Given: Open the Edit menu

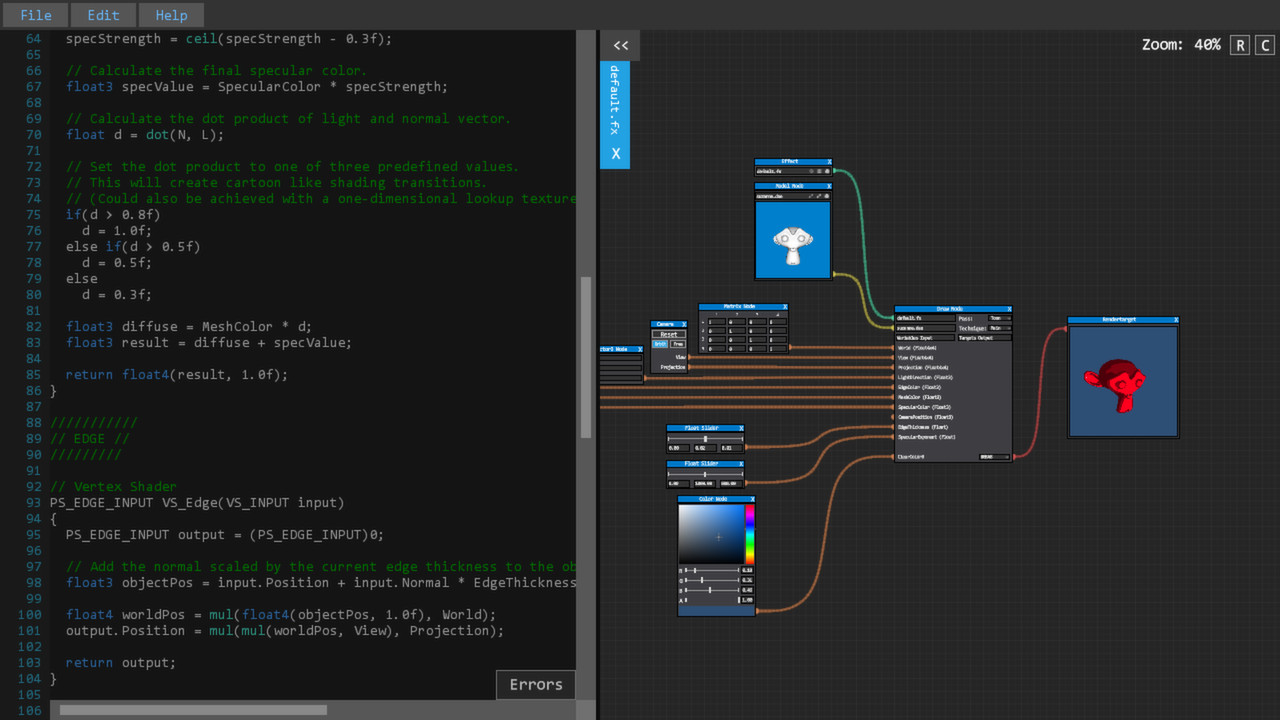Looking at the screenshot, I should click(103, 14).
